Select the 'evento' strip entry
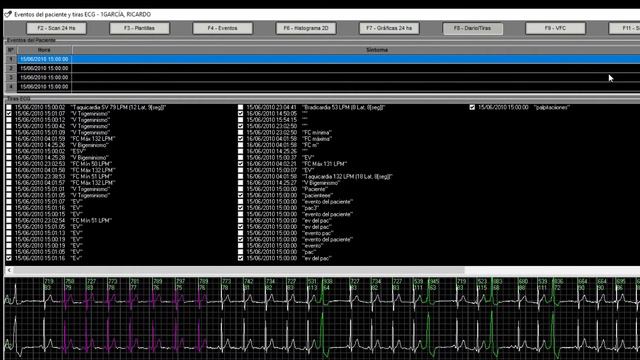Screen dimensions: 640x360 (x=284, y=246)
